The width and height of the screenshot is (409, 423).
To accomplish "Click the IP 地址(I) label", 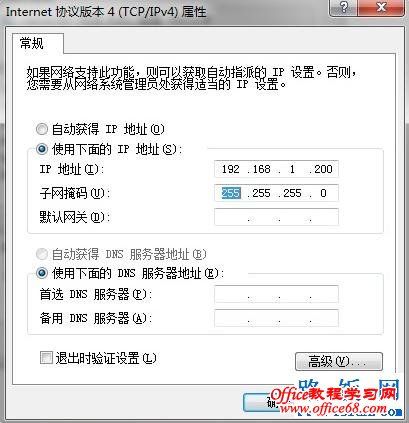I will pyautogui.click(x=72, y=169).
